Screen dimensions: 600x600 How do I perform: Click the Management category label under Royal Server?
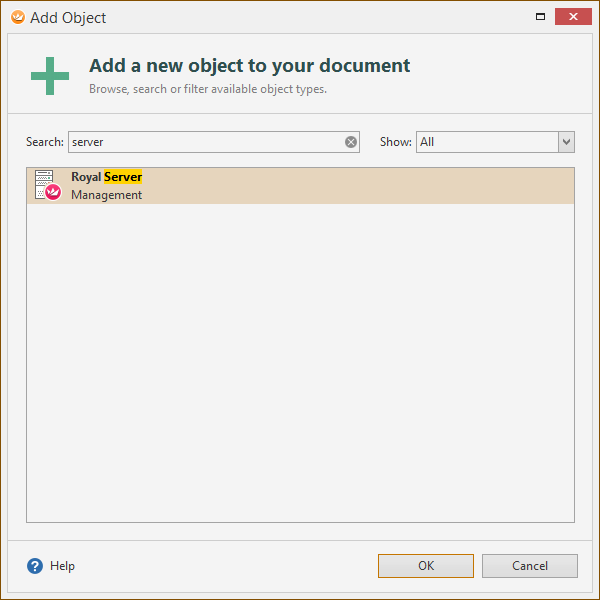pyautogui.click(x=106, y=195)
